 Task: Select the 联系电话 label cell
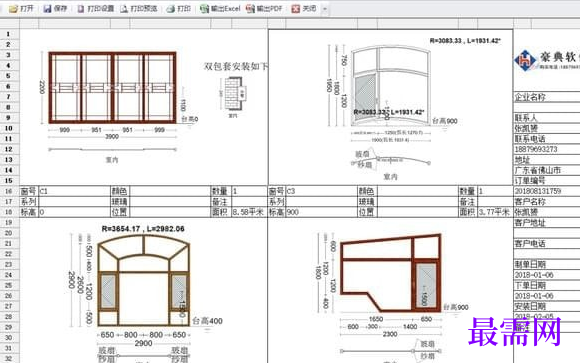click(x=547, y=139)
